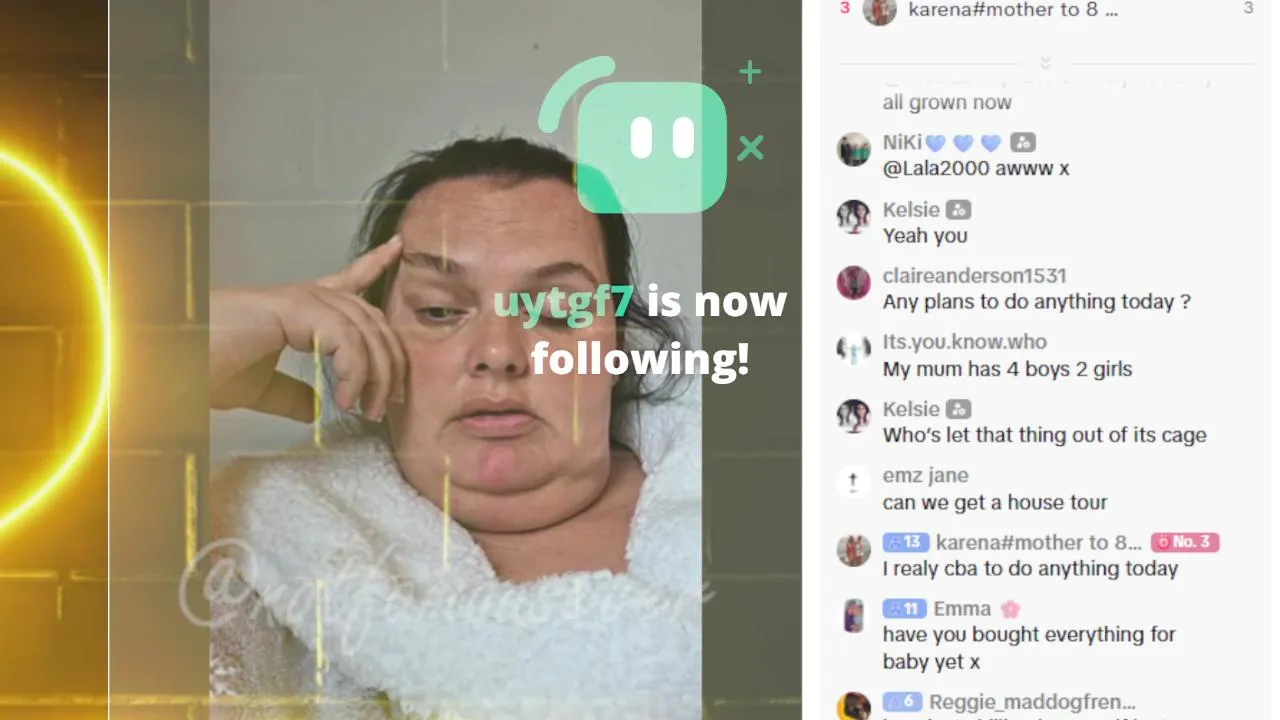Click the green X icon beside mascot

(x=750, y=148)
